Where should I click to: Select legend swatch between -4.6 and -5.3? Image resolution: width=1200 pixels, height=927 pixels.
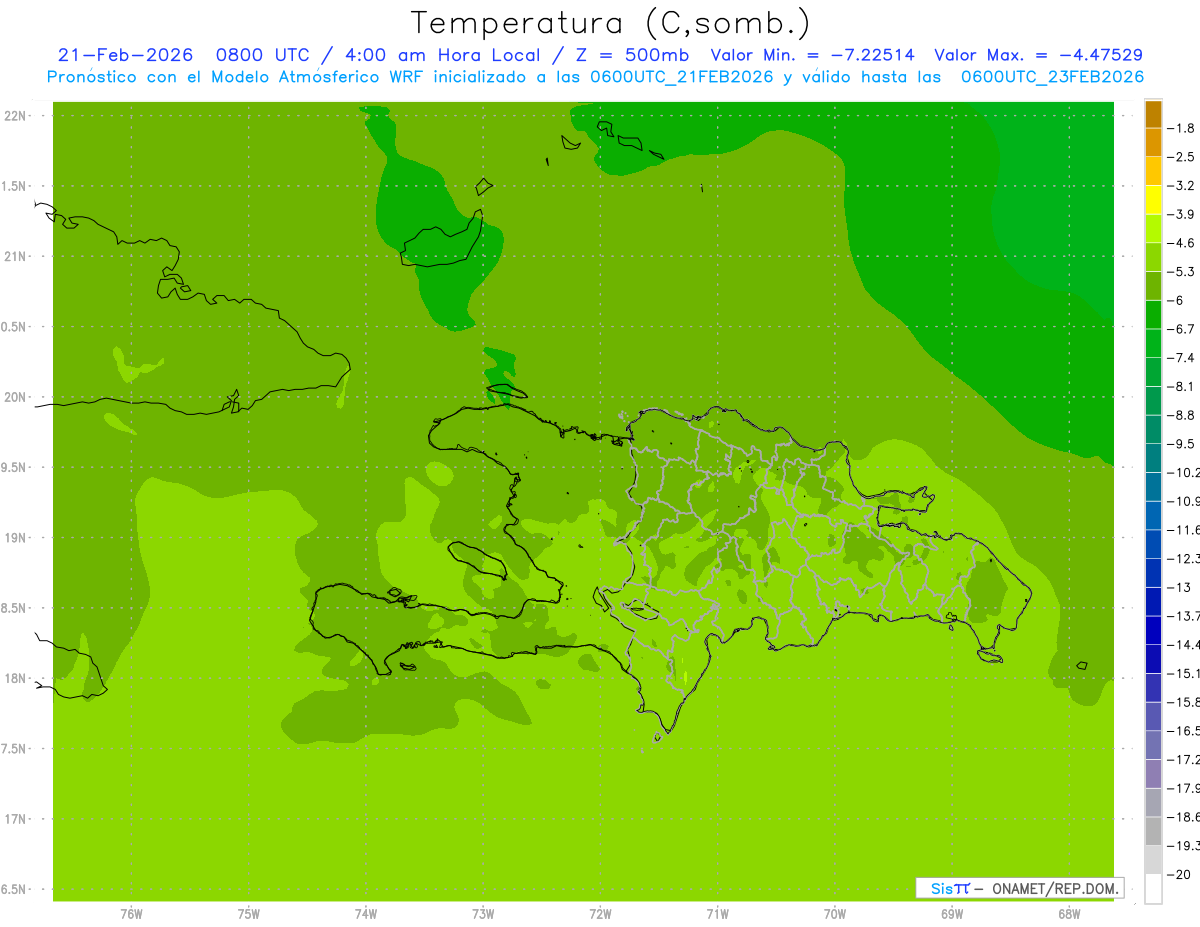(1153, 257)
